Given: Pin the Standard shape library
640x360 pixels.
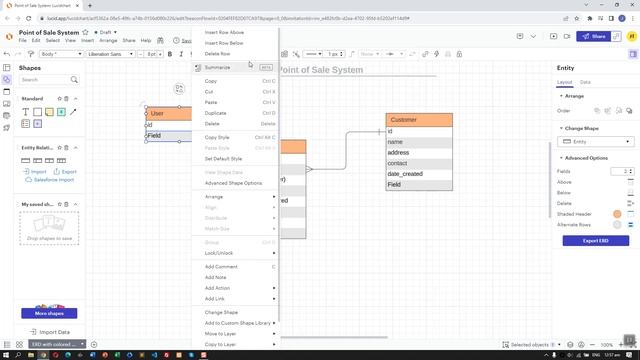Looking at the screenshot, I should pyautogui.click(x=60, y=99).
